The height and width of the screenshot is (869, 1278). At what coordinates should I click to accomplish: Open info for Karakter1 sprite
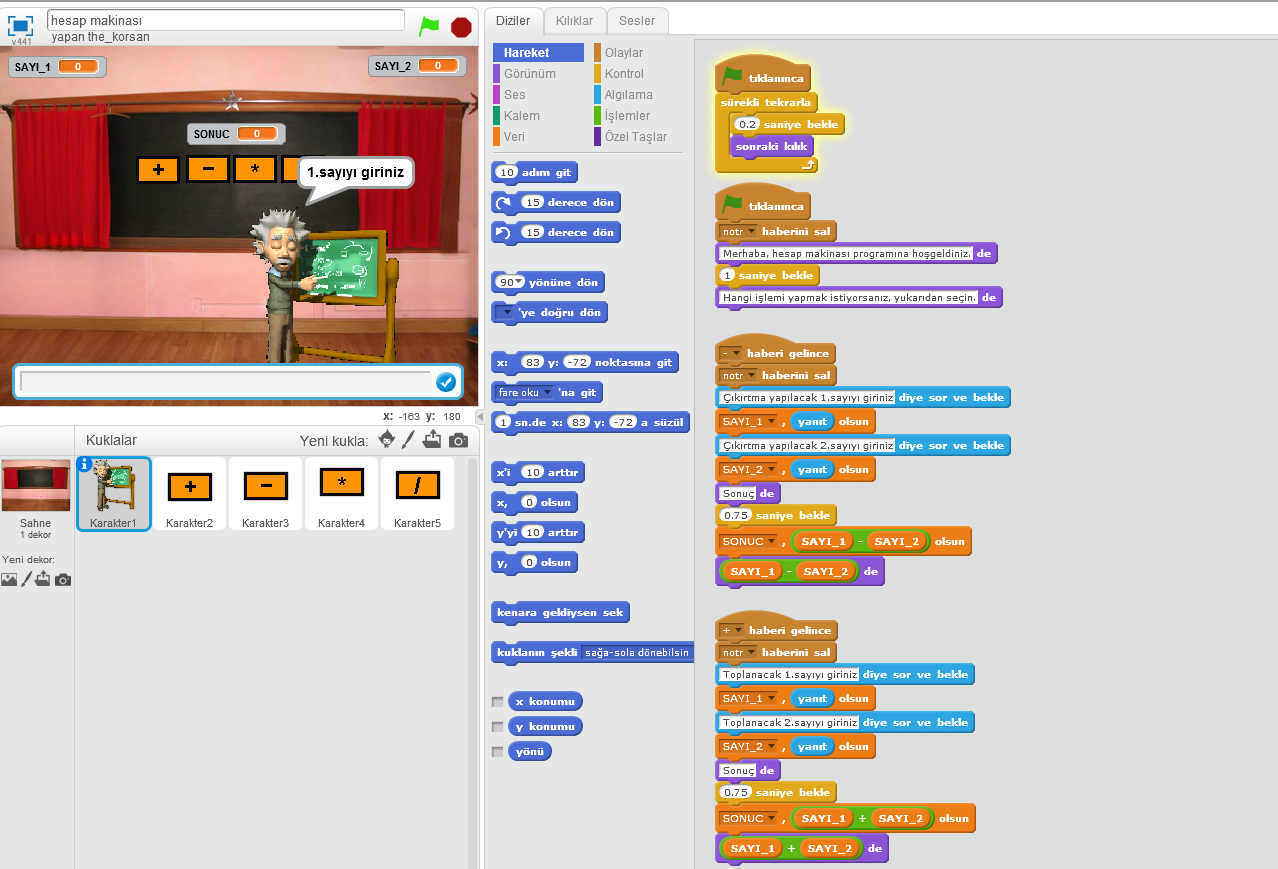85,464
